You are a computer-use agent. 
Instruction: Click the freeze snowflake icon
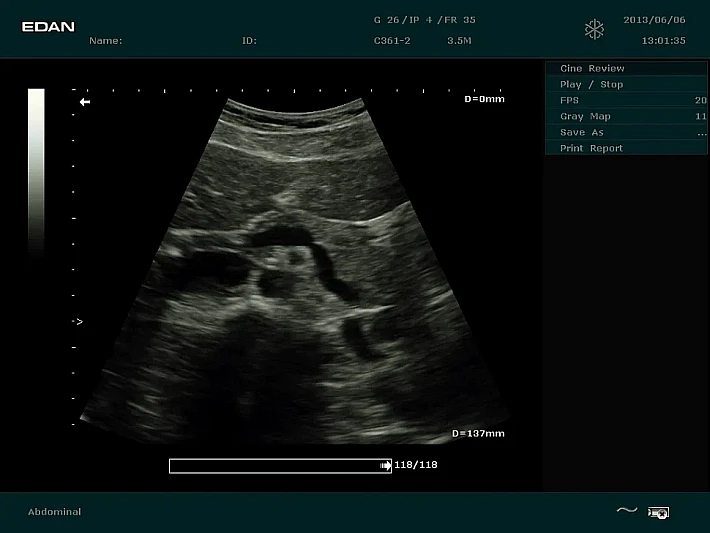[595, 30]
